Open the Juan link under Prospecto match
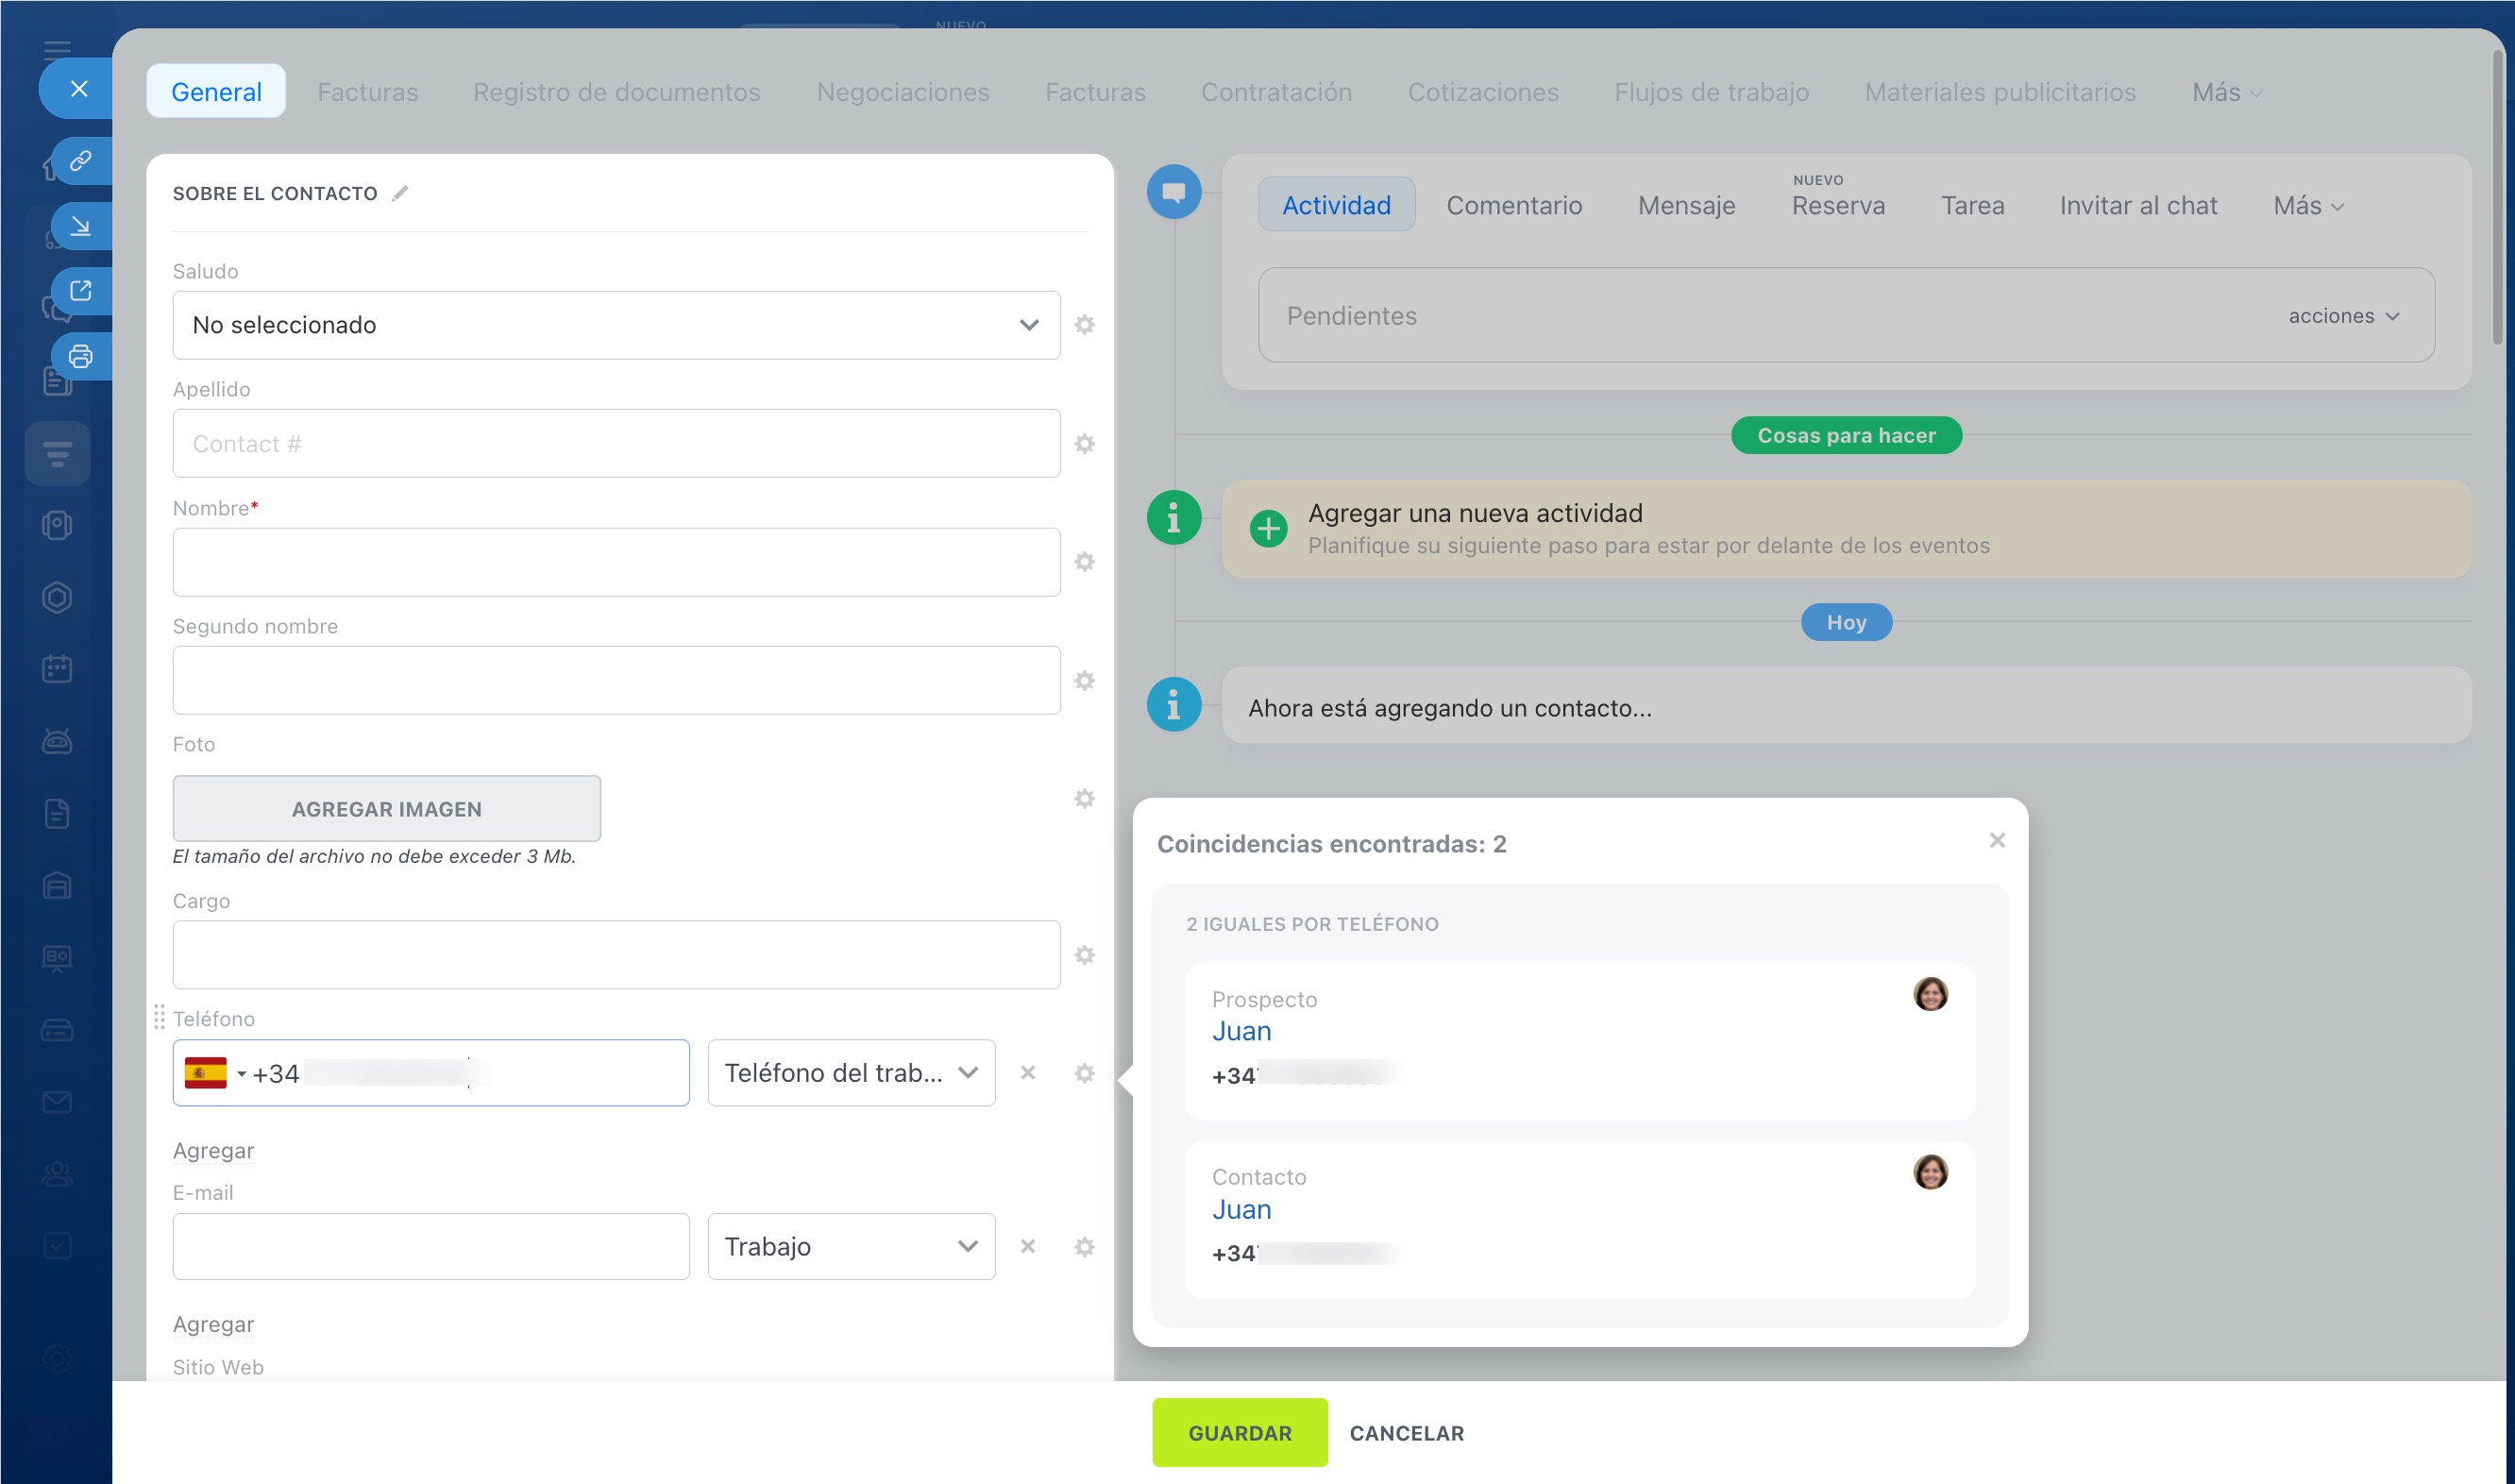Viewport: 2515px width, 1484px height. (x=1241, y=1031)
